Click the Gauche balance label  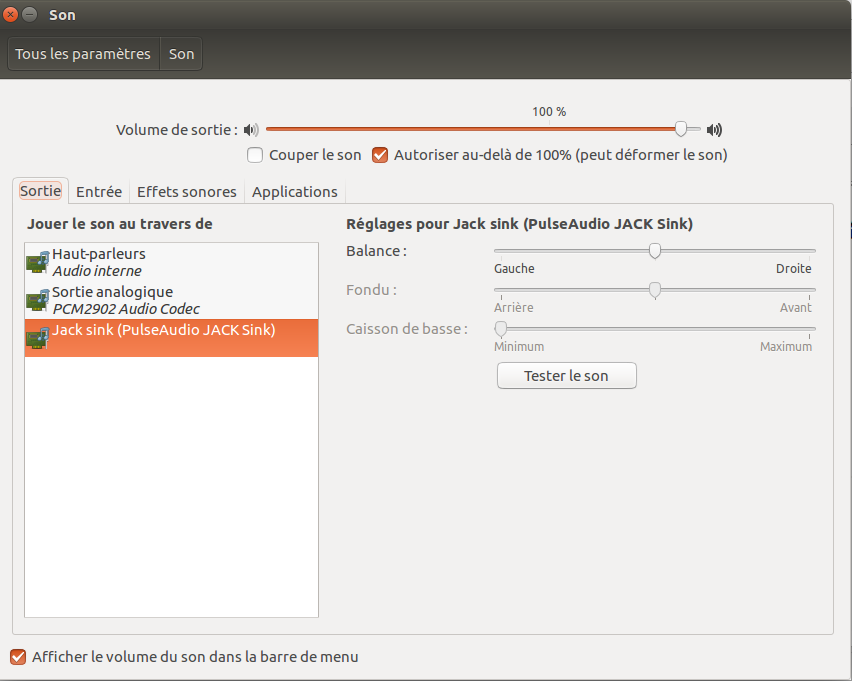[x=514, y=268]
